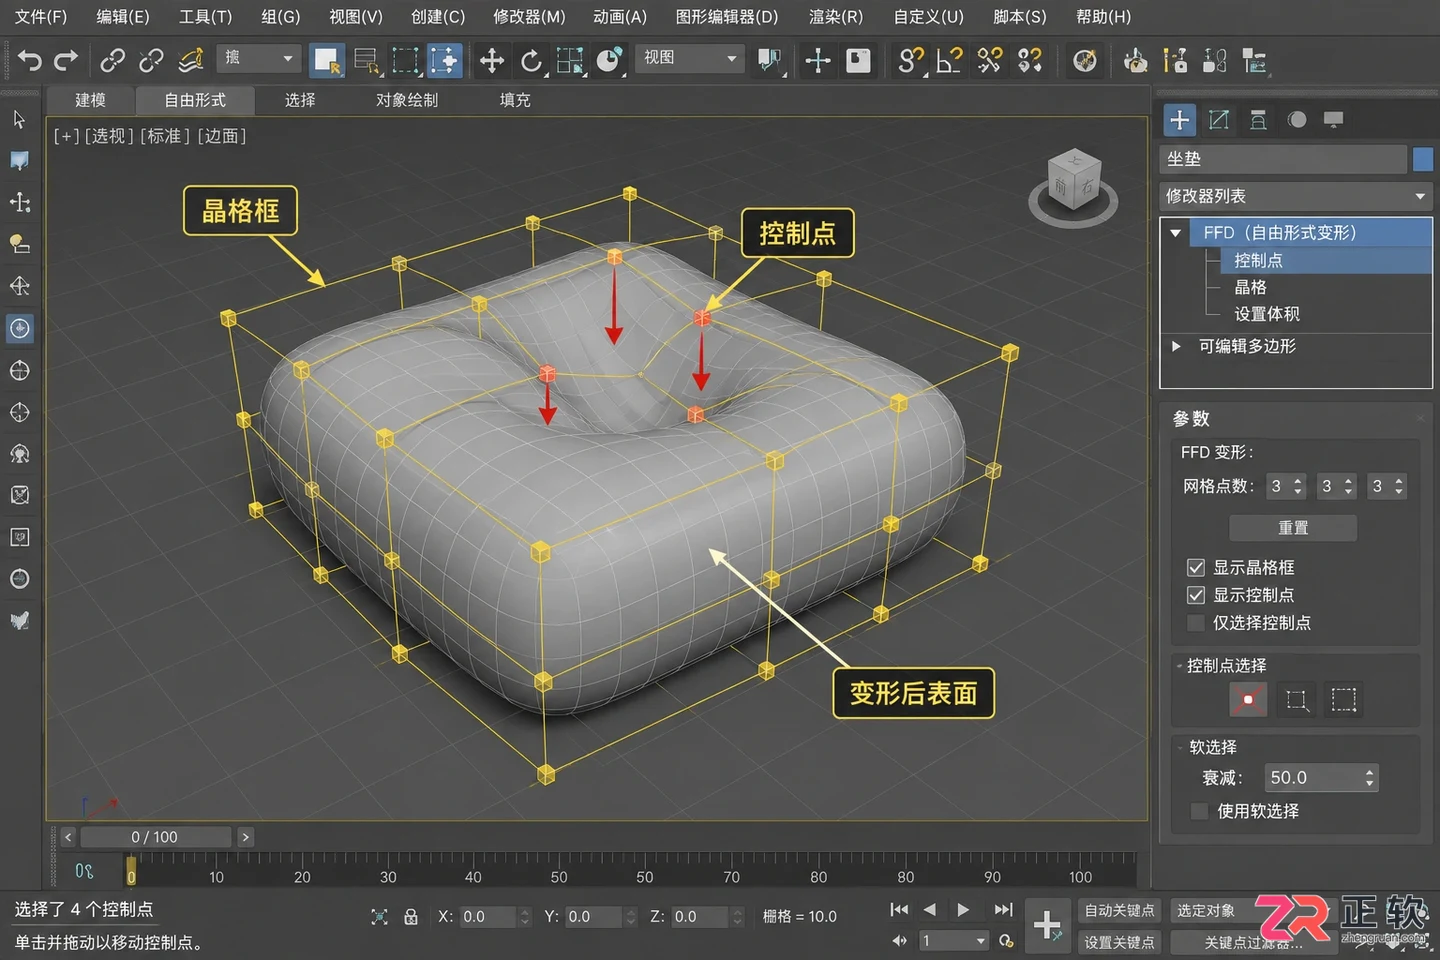
Task: Toggle 显示控制点 checkbox
Action: click(x=1195, y=595)
